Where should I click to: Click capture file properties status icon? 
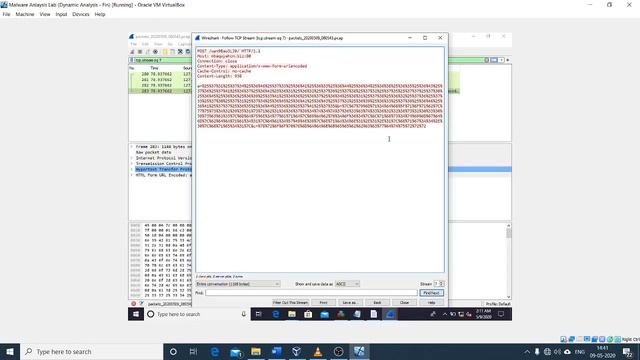141,304
